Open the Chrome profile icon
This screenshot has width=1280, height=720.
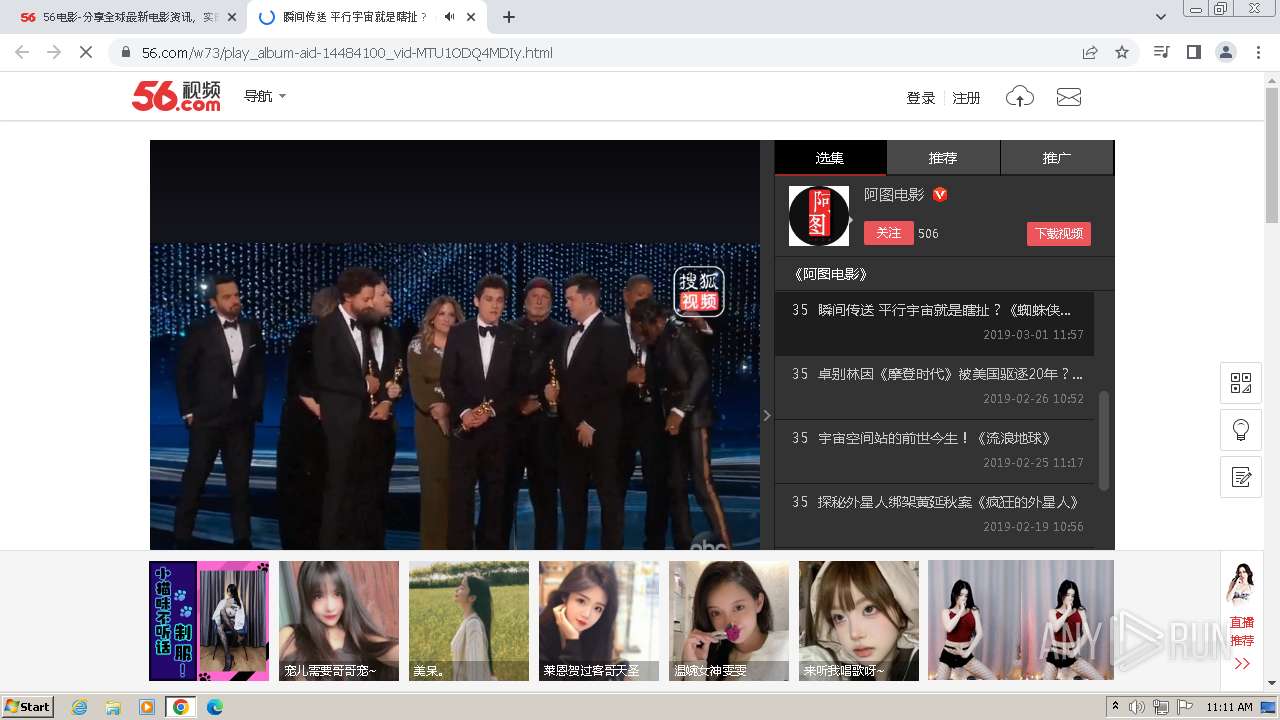point(1226,52)
